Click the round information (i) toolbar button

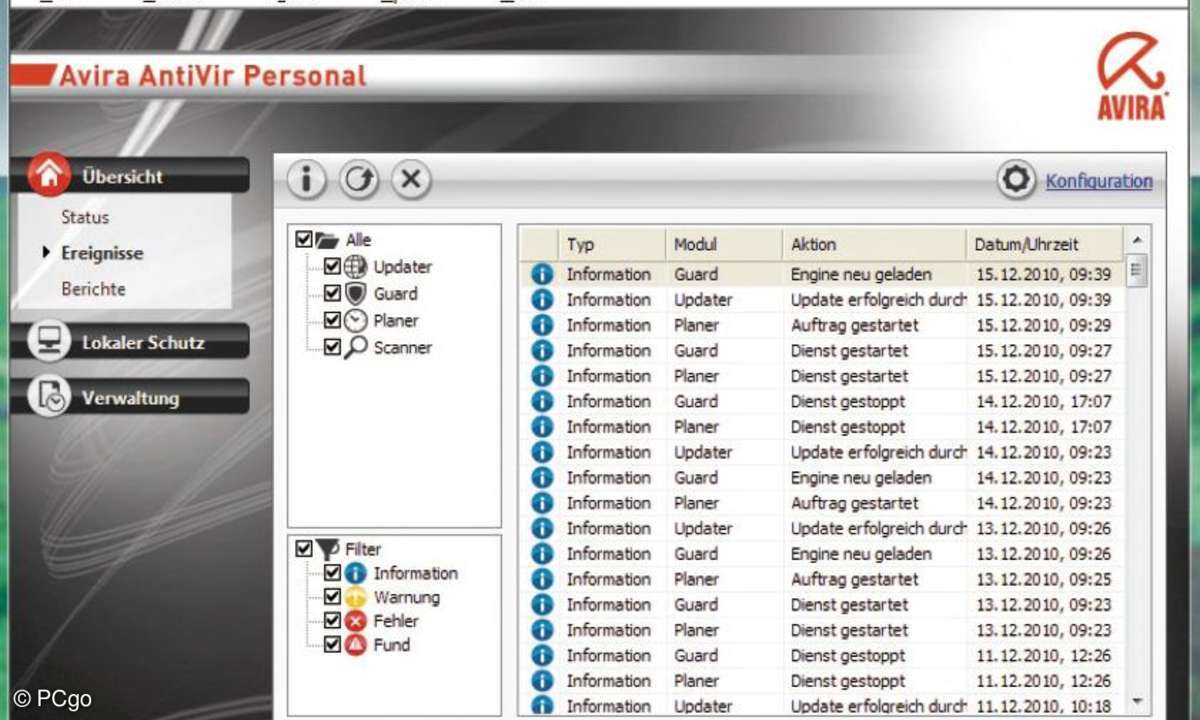(307, 180)
